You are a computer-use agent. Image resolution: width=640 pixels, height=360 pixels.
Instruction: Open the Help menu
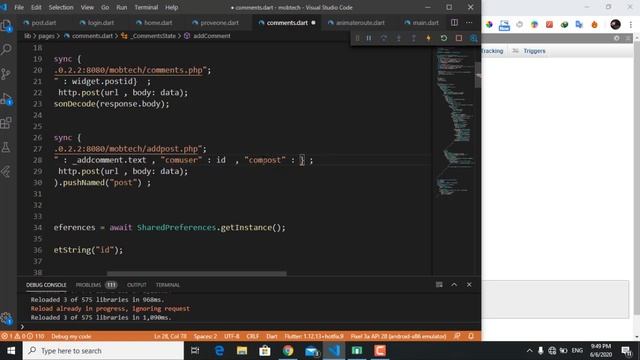[171, 7]
